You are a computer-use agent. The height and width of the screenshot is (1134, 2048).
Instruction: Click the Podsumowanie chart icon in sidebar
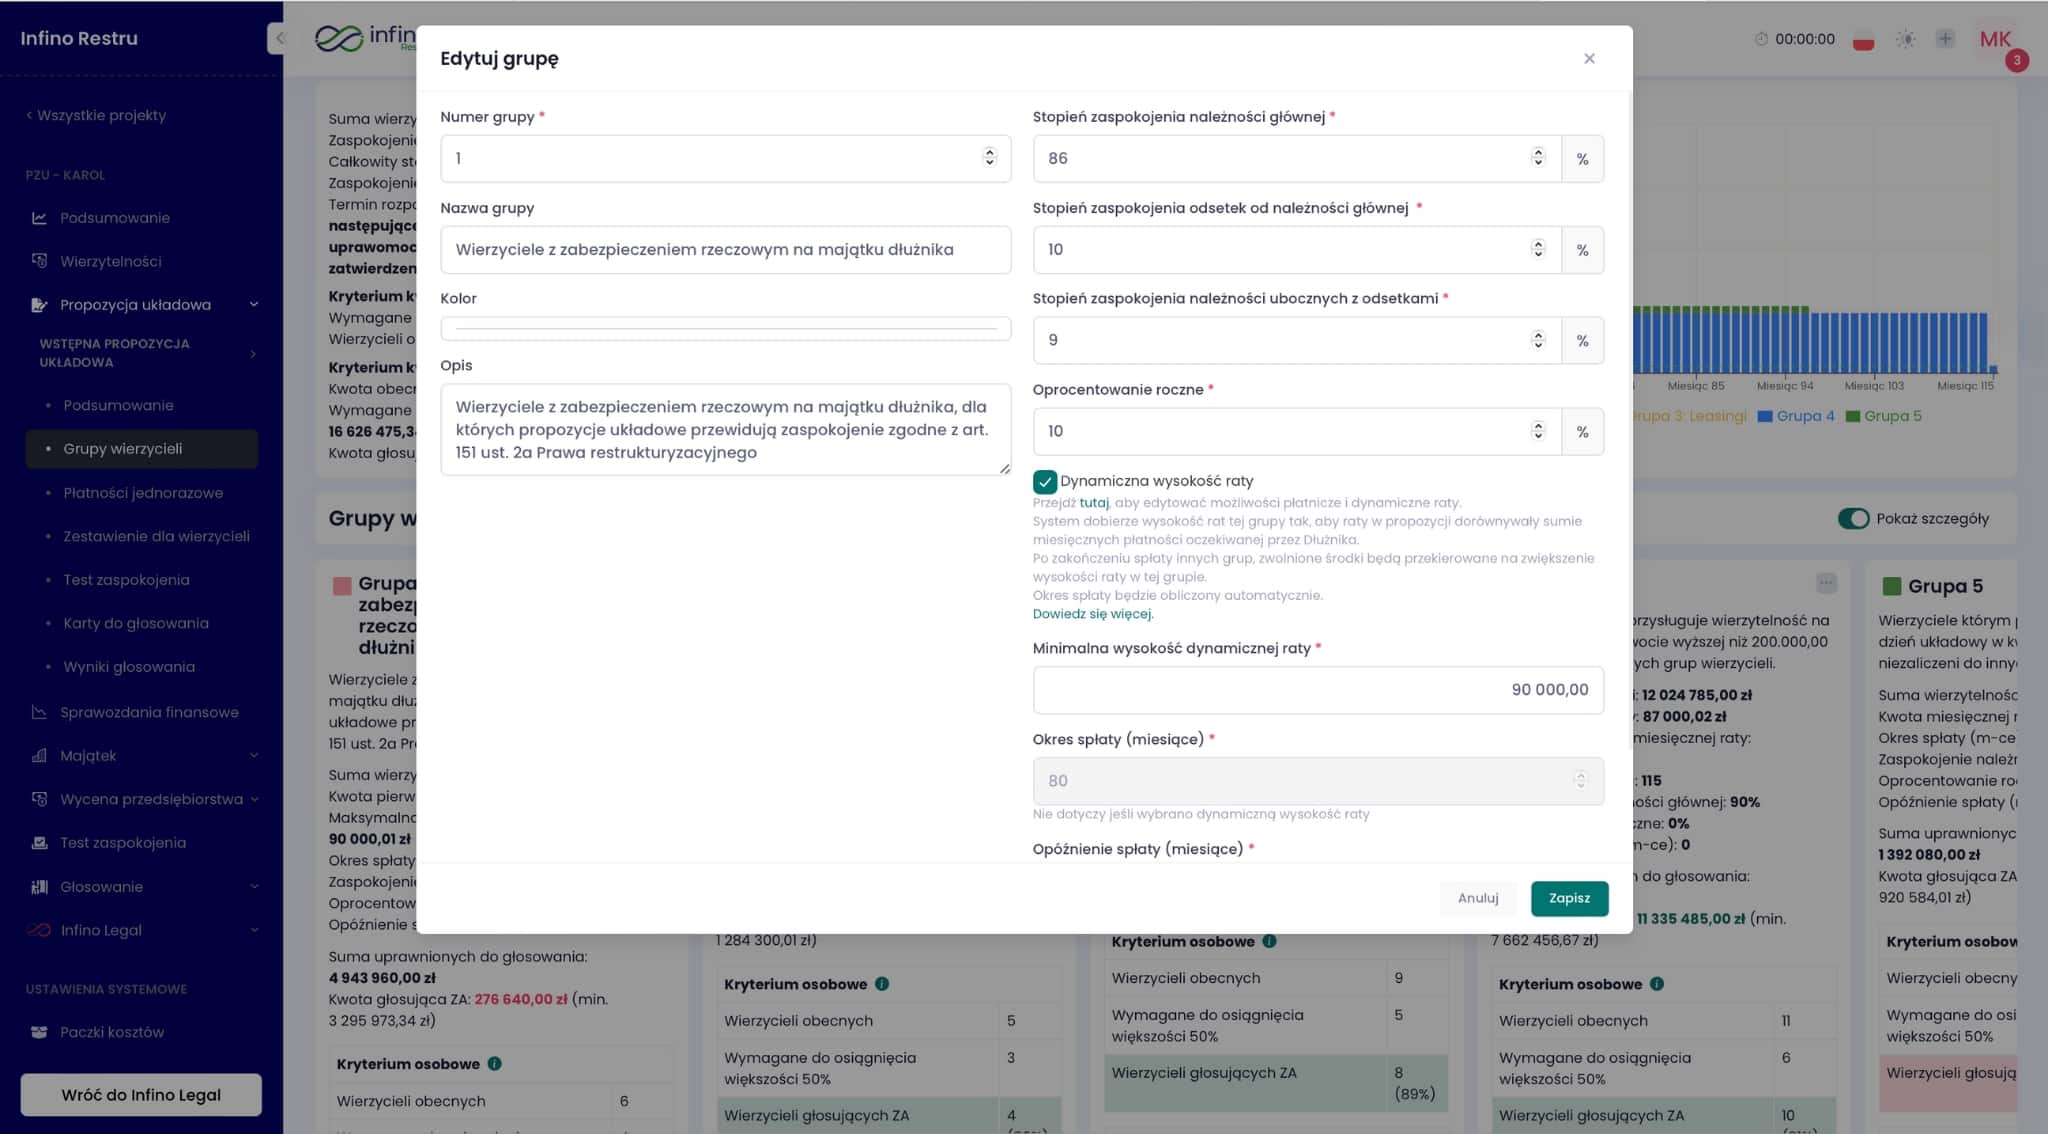(x=39, y=218)
